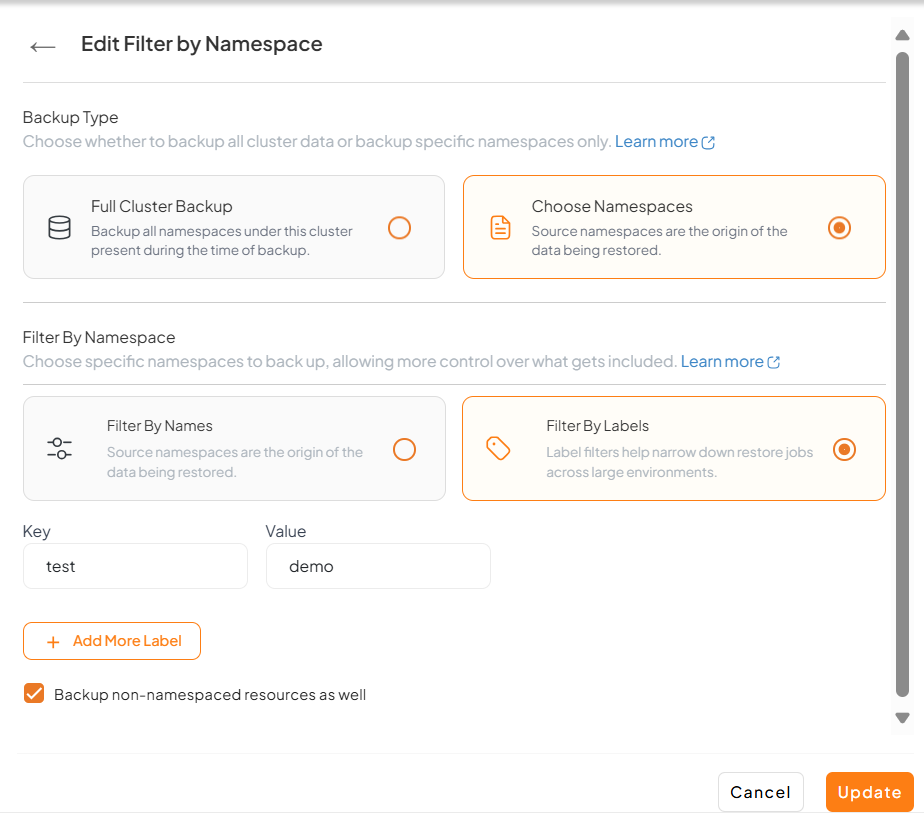Click external link icon beside Backup Type Learn more
Image resolution: width=924 pixels, height=813 pixels.
click(708, 142)
